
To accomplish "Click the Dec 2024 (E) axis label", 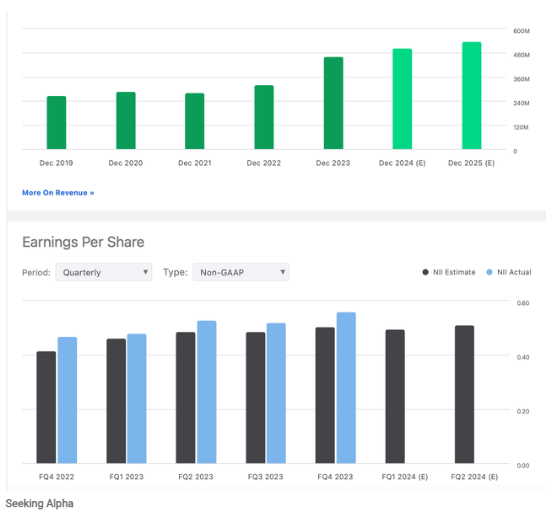I will click(x=402, y=163).
